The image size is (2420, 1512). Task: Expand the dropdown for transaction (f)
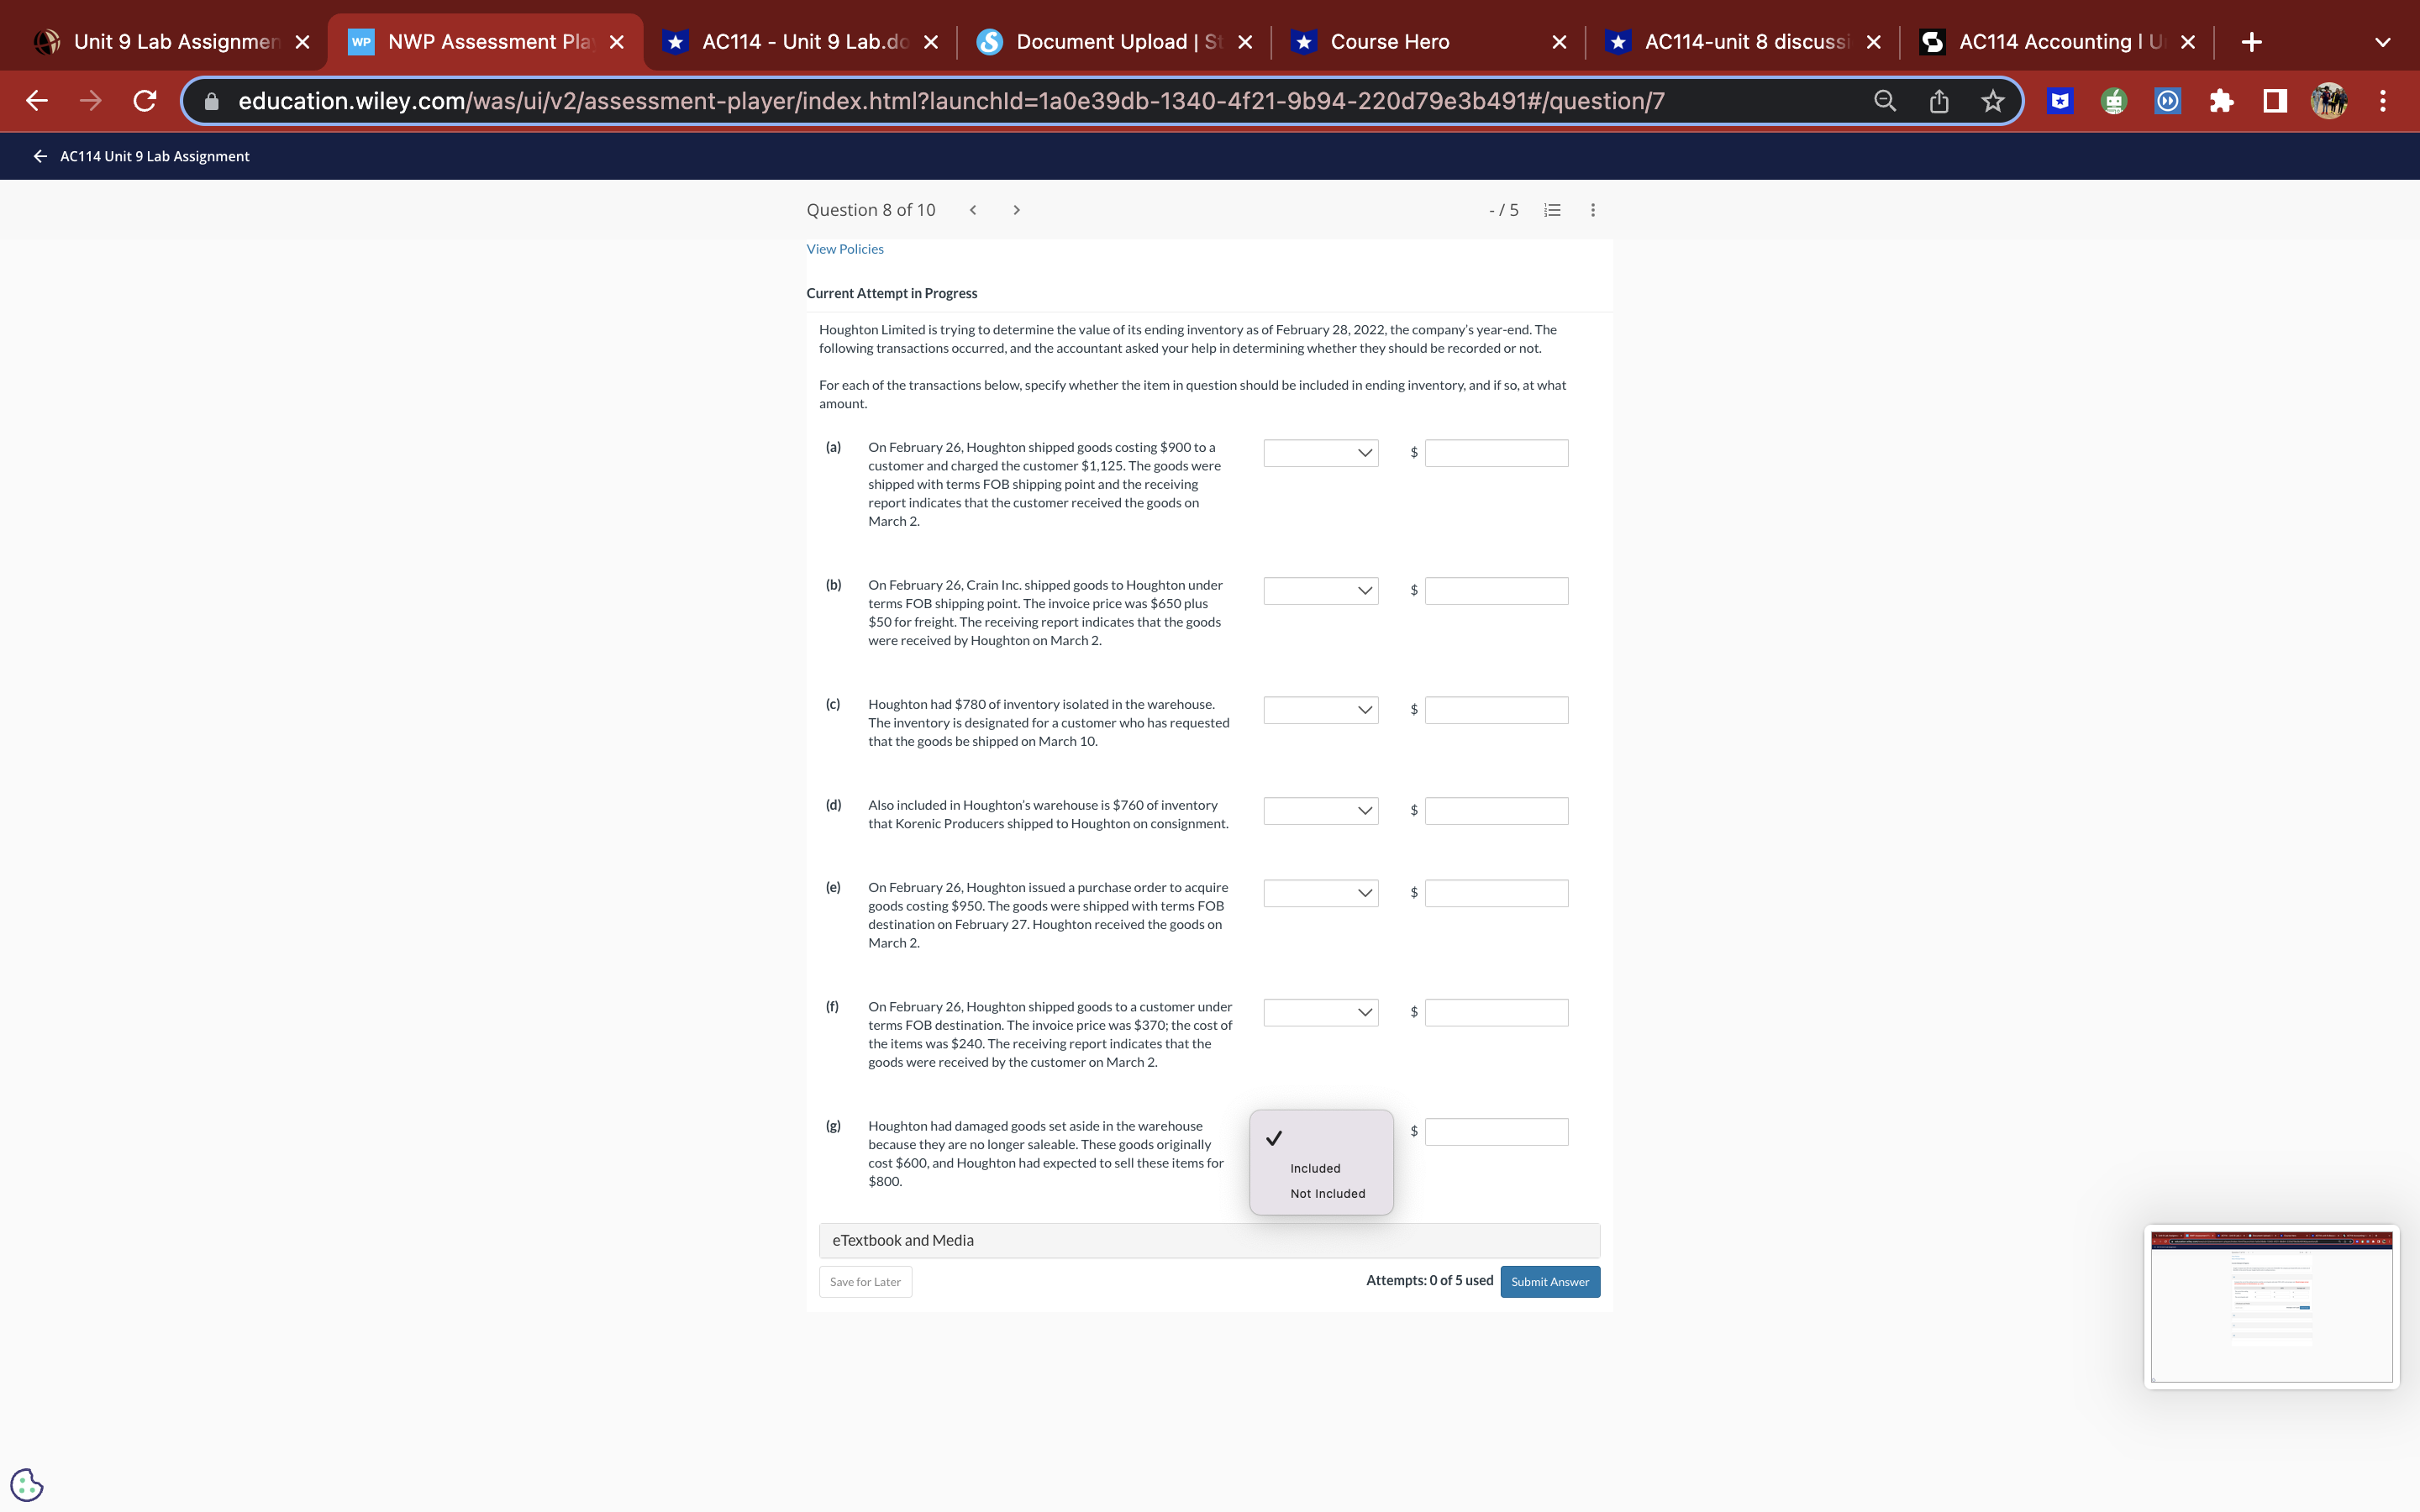[x=1320, y=1012]
